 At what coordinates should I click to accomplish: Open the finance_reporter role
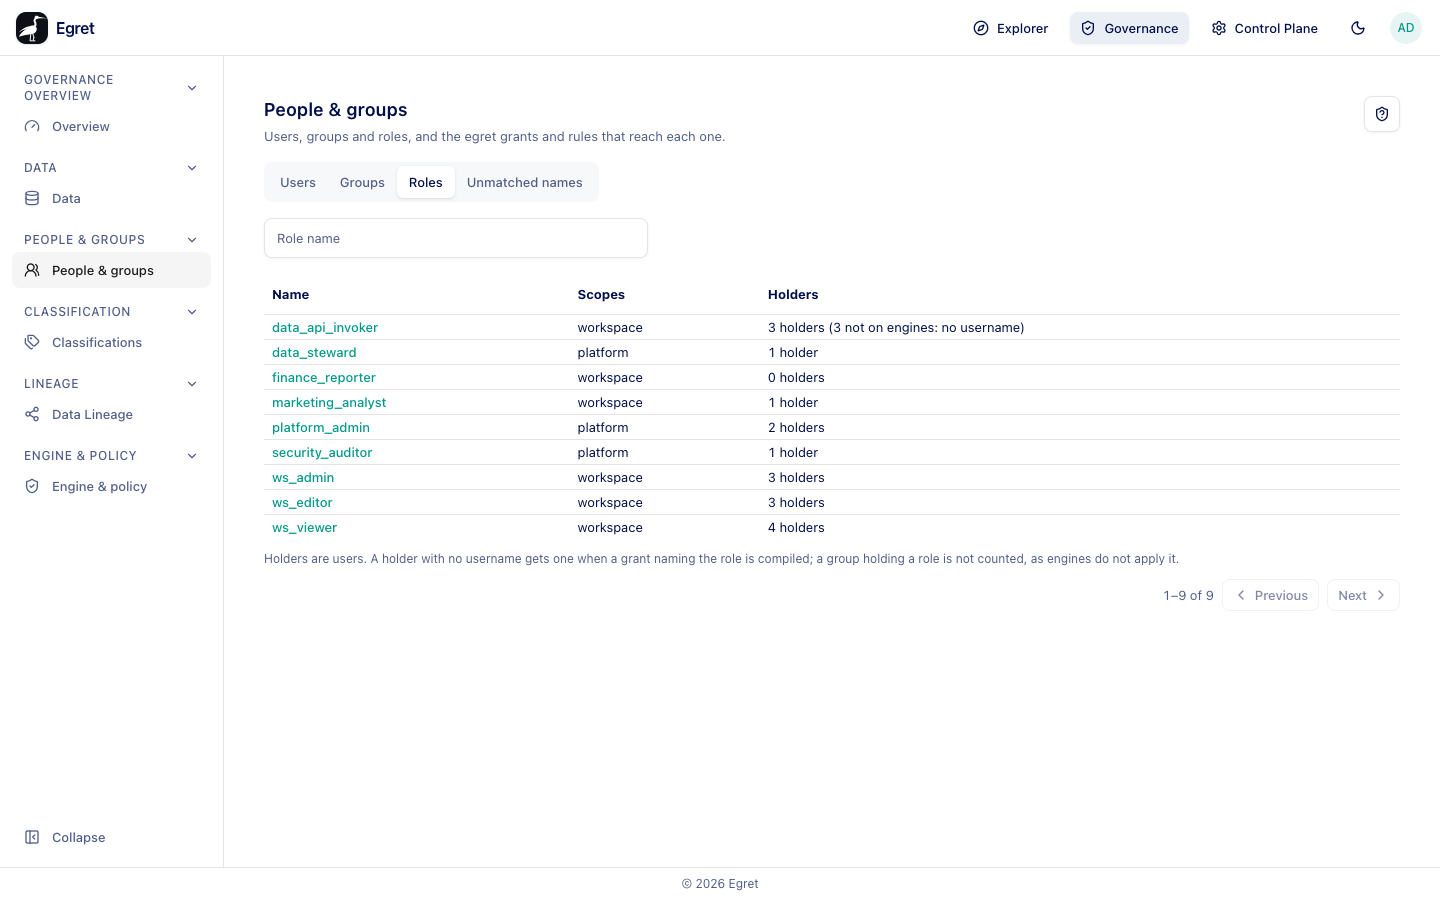click(x=324, y=378)
